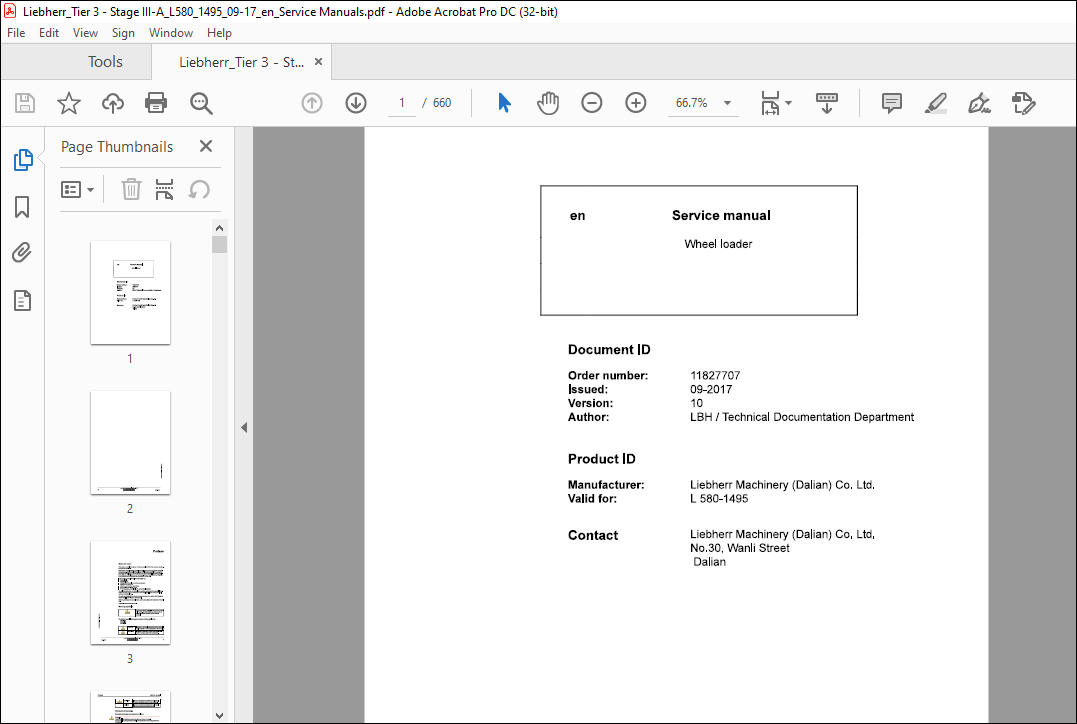Click the thumbnail panel scrollbar handle
The image size is (1077, 724).
pyautogui.click(x=219, y=245)
